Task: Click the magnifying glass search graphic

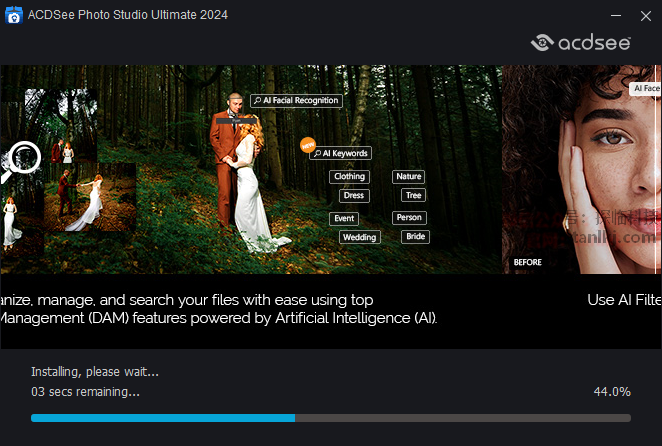Action: tap(21, 160)
